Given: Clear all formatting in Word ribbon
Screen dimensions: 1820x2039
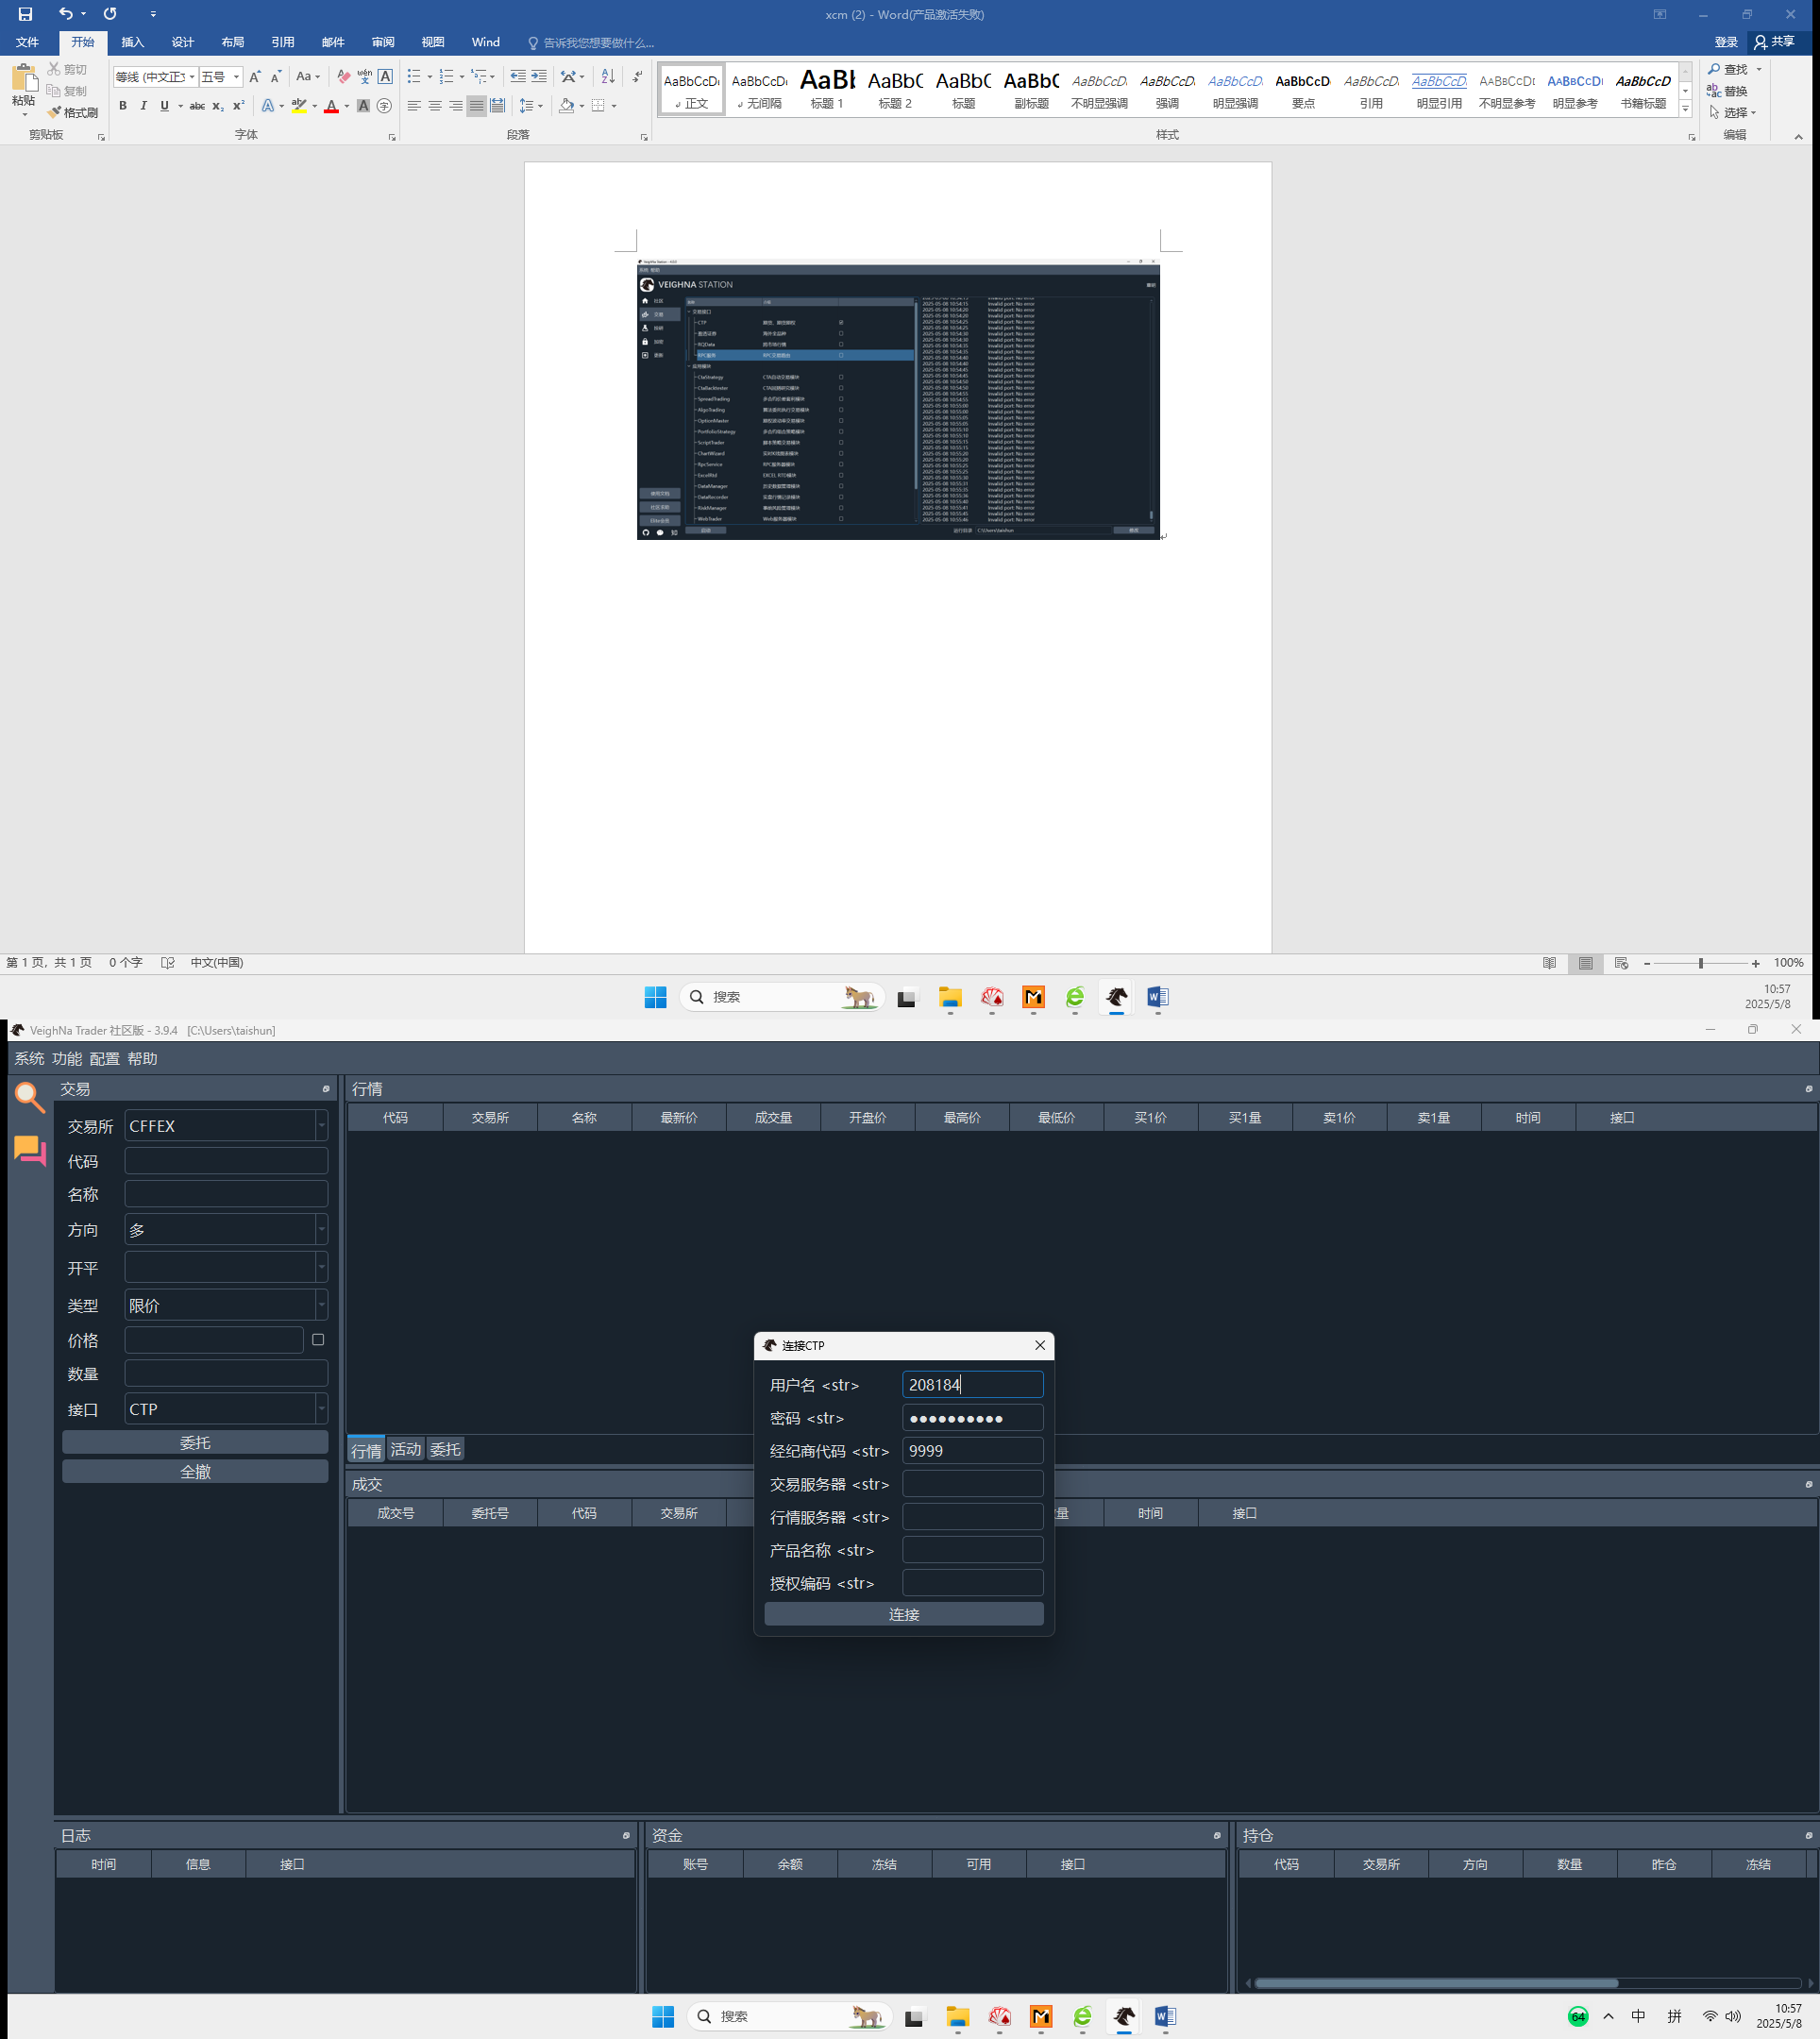Looking at the screenshot, I should (x=343, y=77).
